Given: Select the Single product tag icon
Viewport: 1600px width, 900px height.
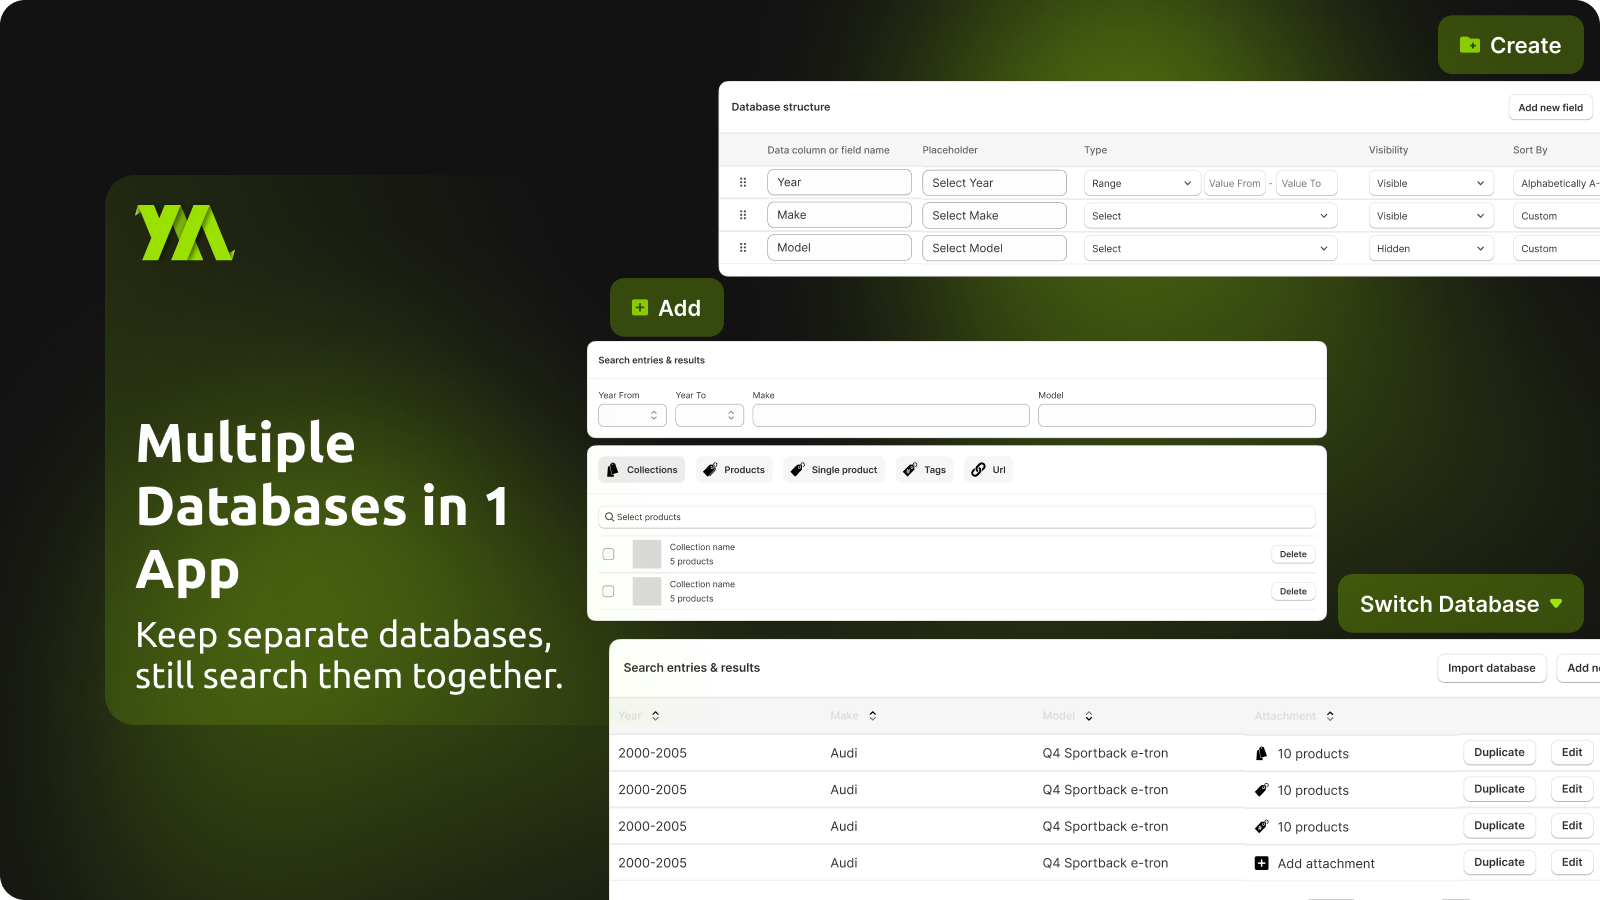Looking at the screenshot, I should coord(797,469).
